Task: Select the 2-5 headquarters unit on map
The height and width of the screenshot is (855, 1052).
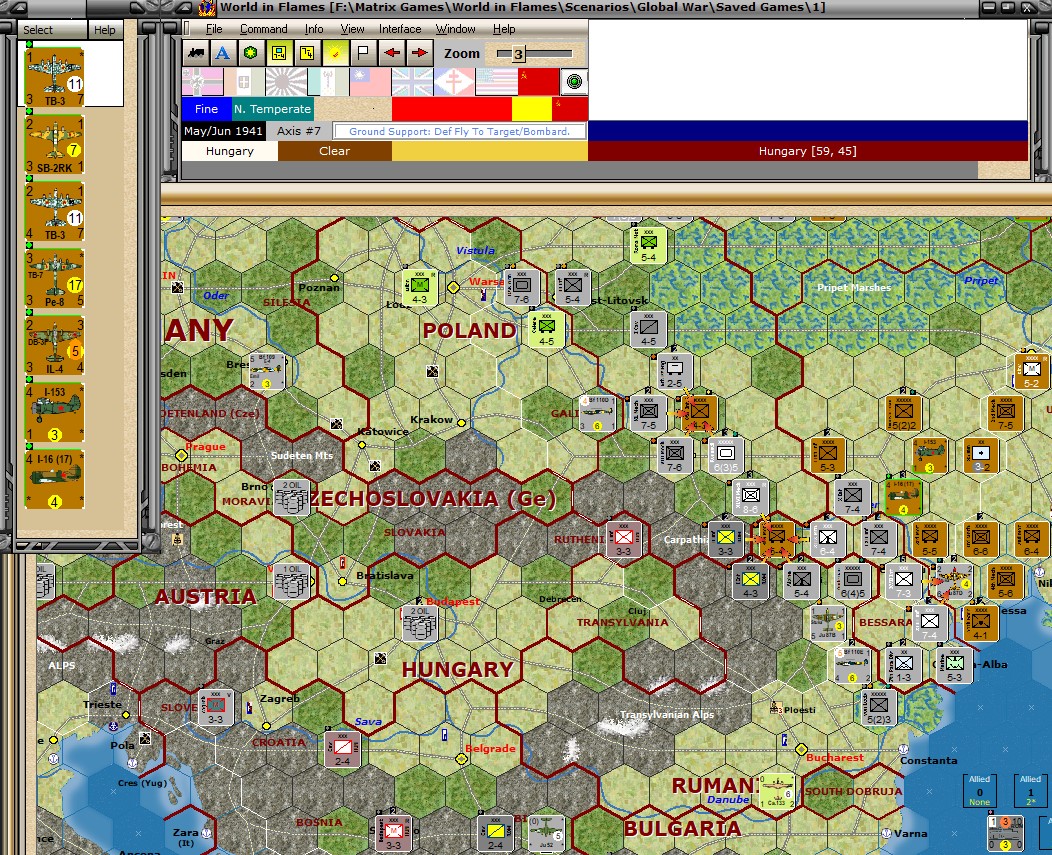Action: 674,371
